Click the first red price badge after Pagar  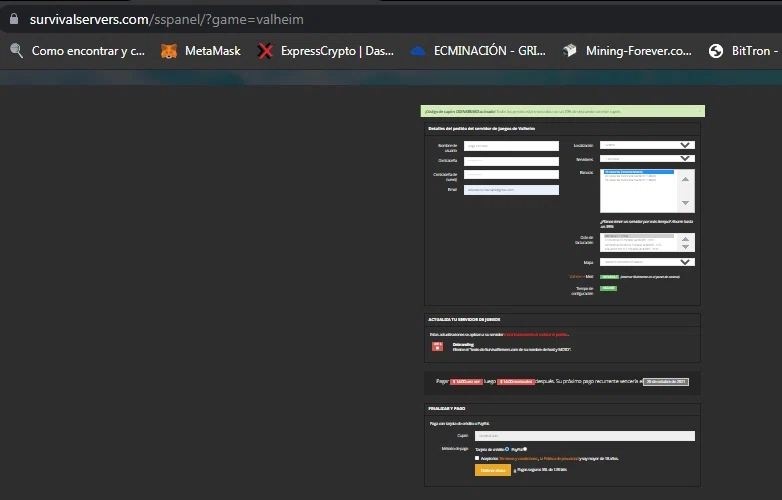point(466,382)
